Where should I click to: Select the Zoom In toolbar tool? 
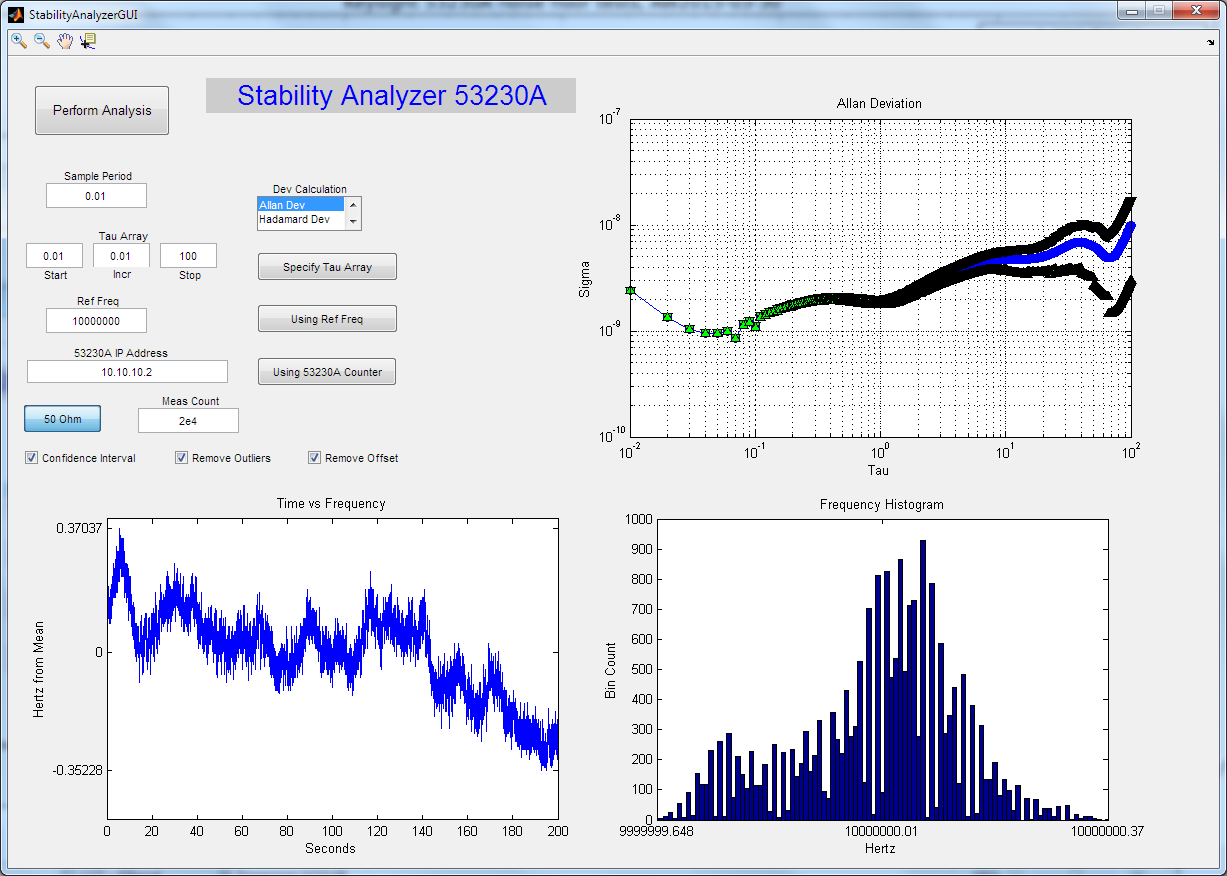coord(19,41)
